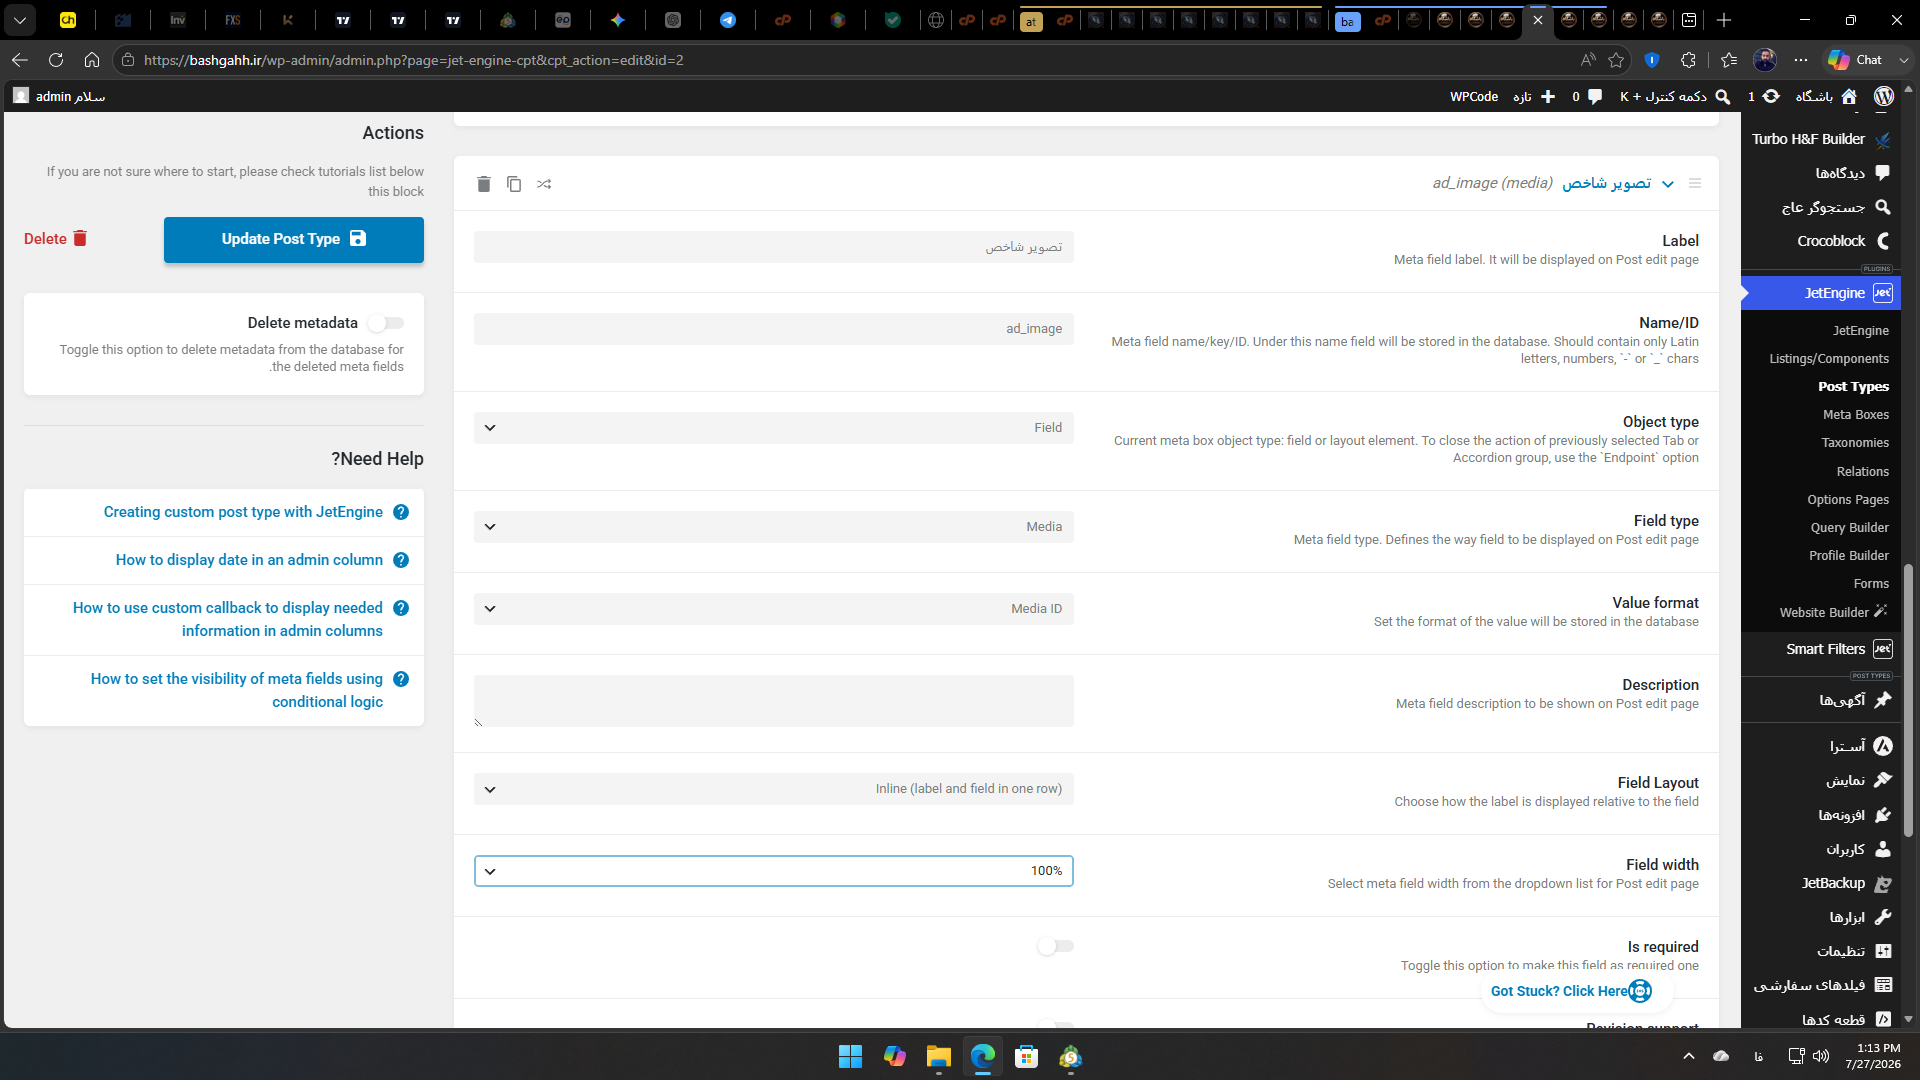Click Got Stuck? Click Here help
1920x1080 pixels.
pyautogui.click(x=1570, y=991)
